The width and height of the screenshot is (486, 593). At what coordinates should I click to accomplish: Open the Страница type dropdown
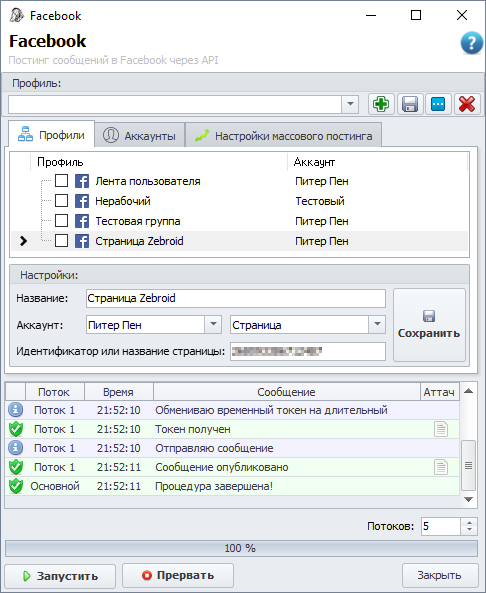coord(377,324)
